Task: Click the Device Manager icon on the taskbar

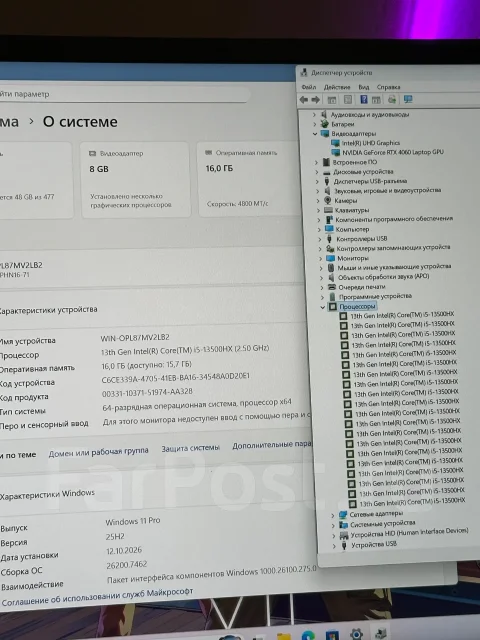Action: [x=380, y=634]
